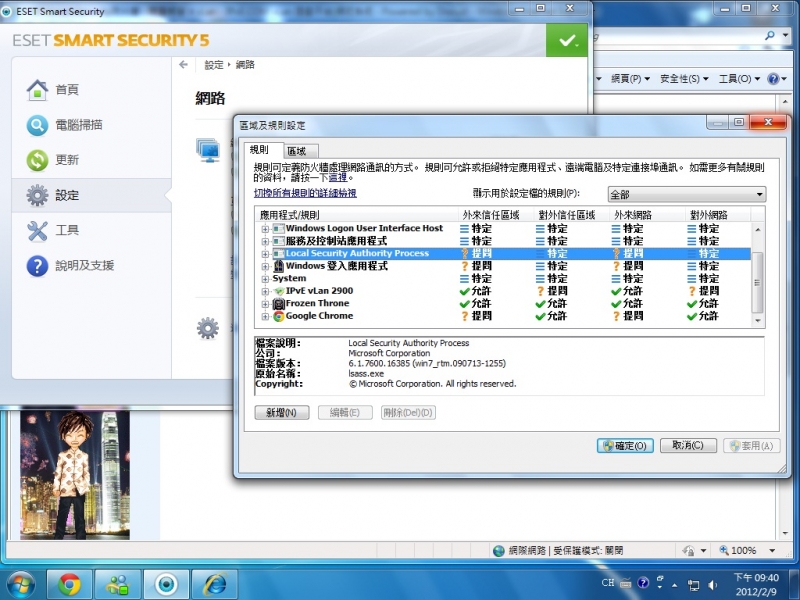Click the IE search magnifier icon

(x=770, y=36)
